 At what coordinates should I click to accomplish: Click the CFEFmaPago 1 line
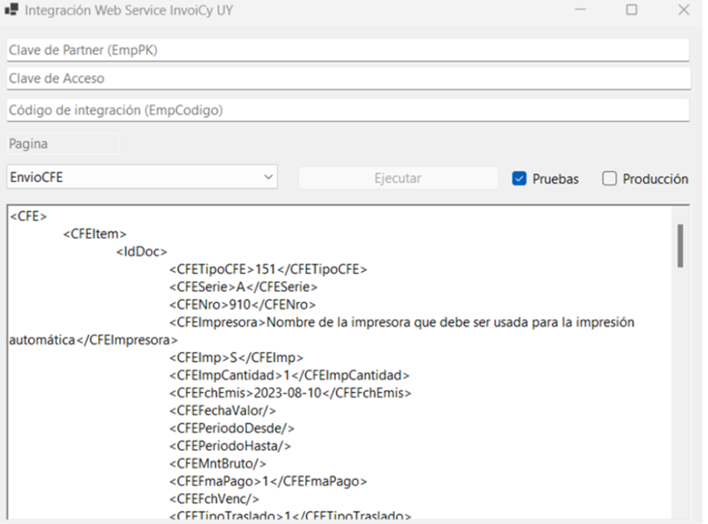(268, 481)
